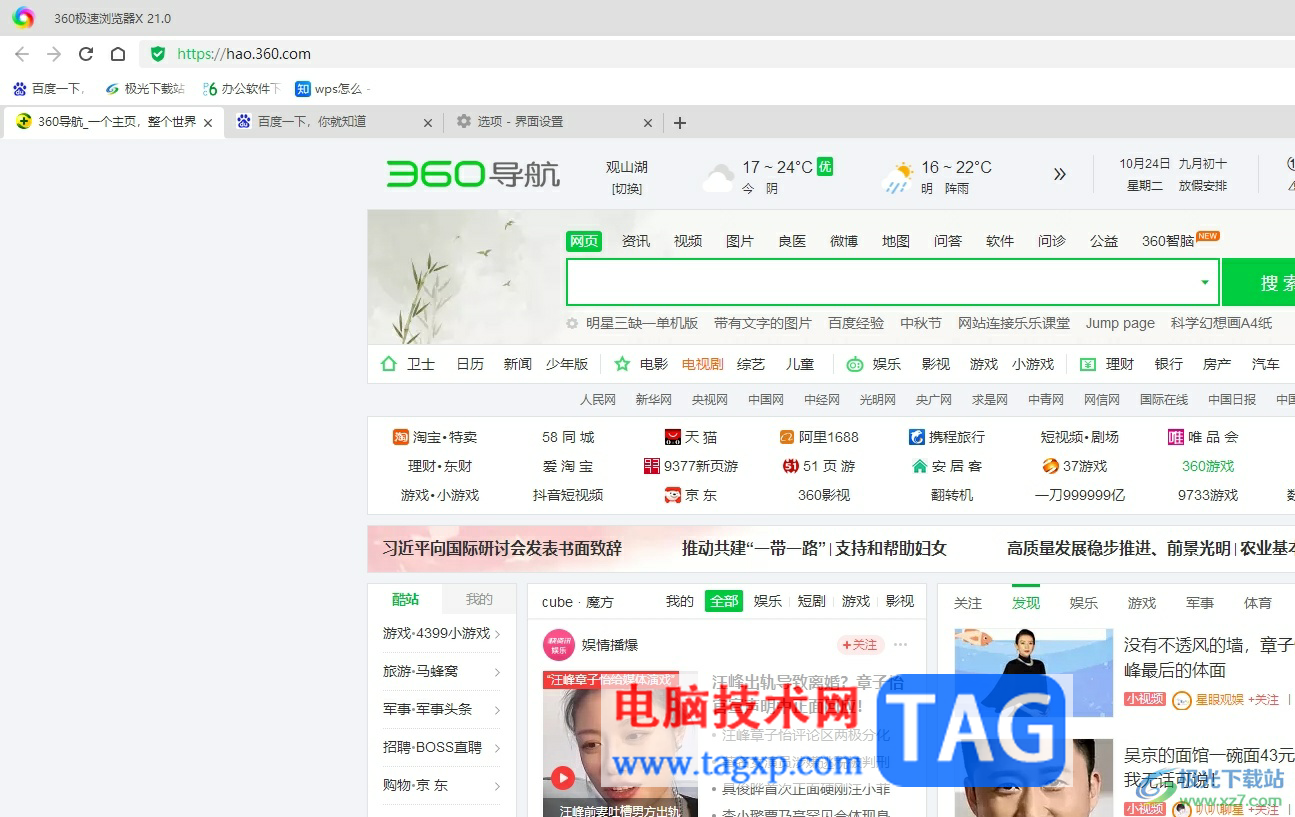This screenshot has width=1295, height=817.
Task: Open the 极光下载站 bookmark
Action: click(x=145, y=89)
